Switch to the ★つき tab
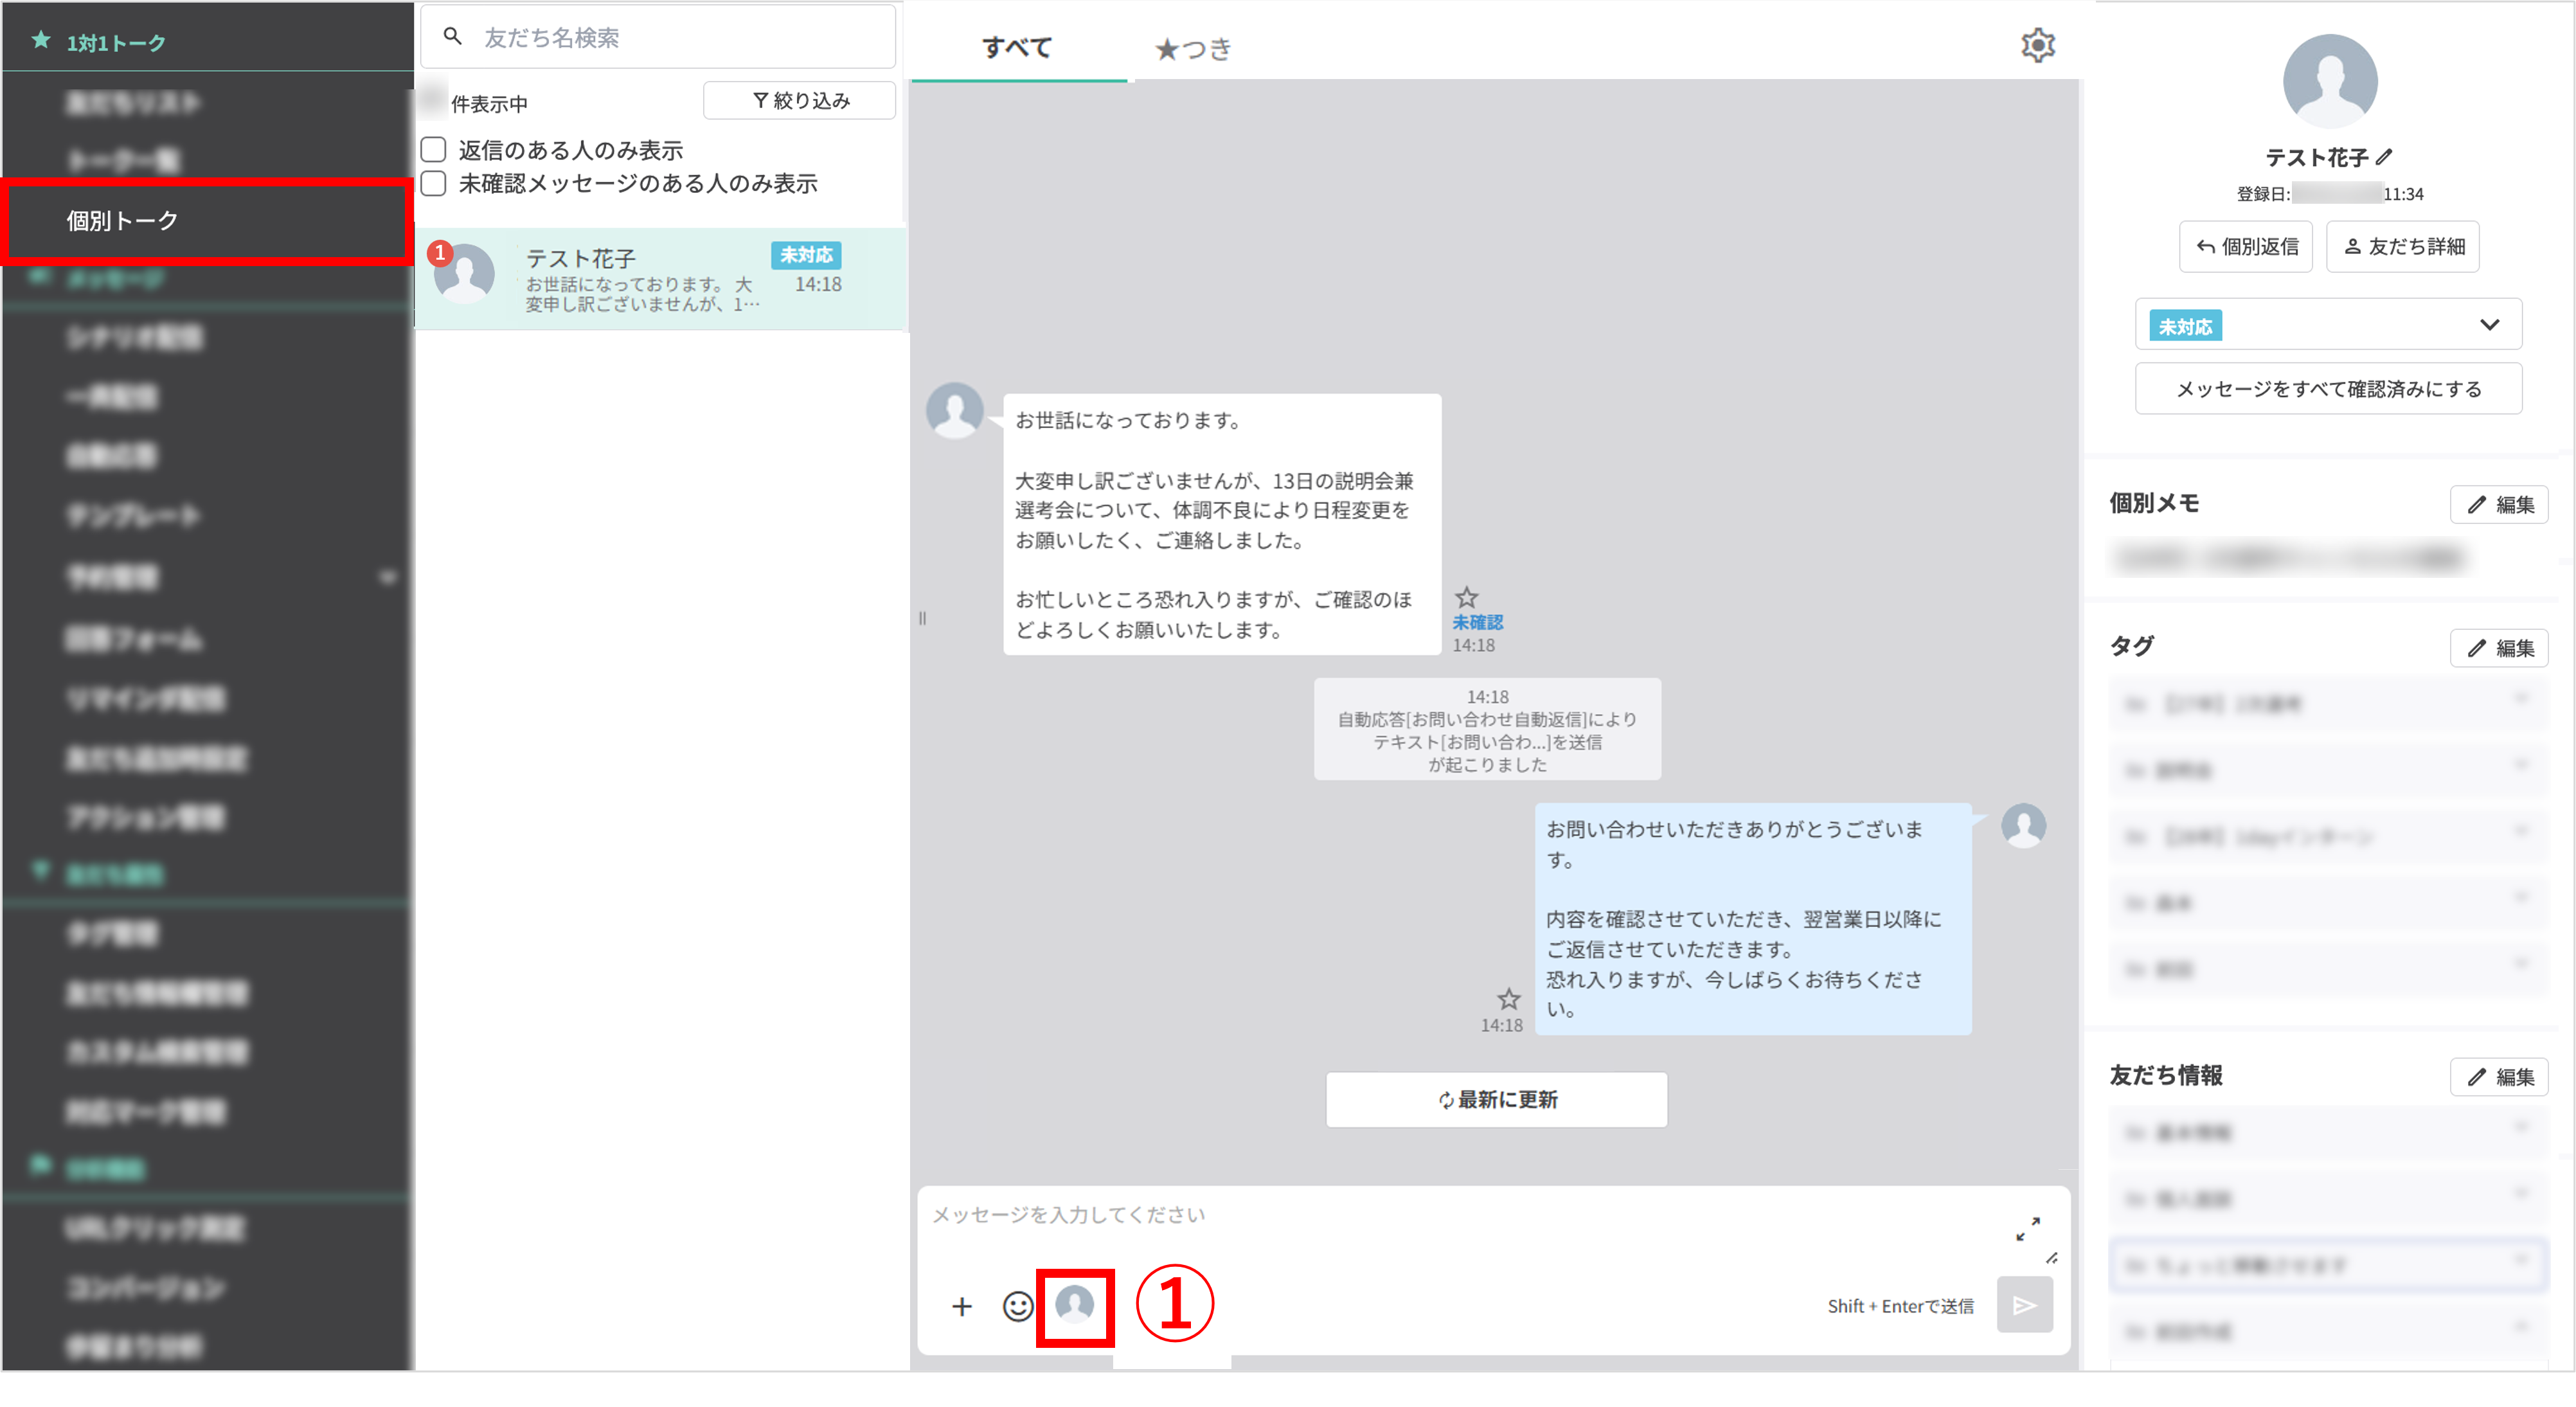 click(x=1194, y=47)
